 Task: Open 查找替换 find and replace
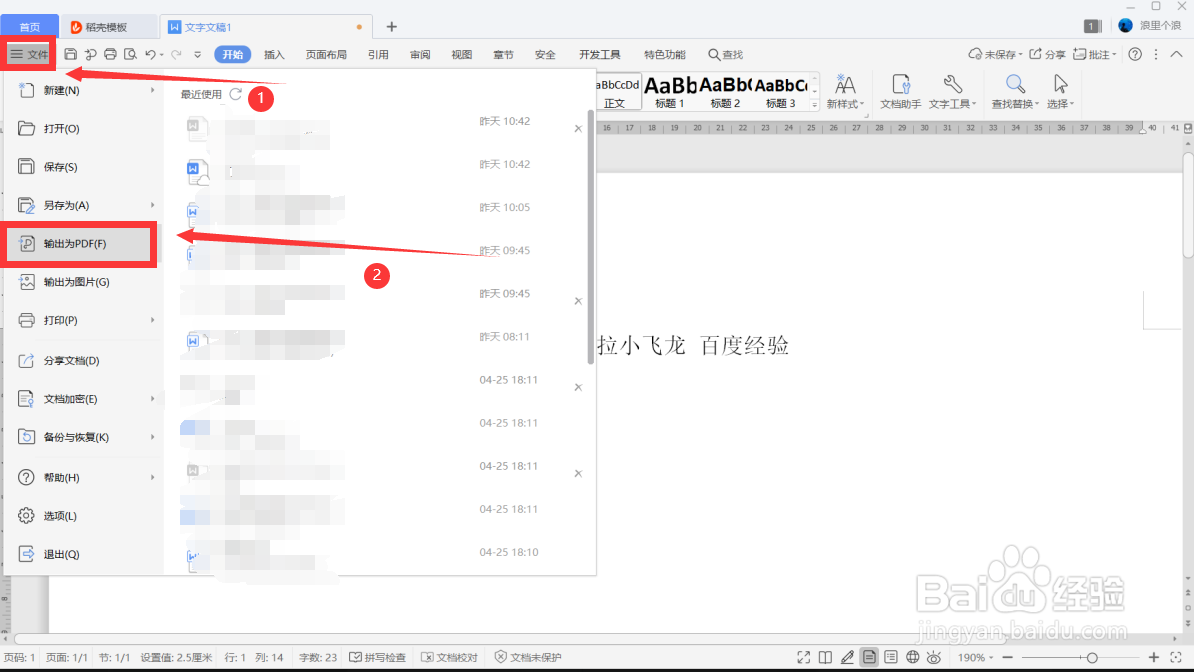1015,91
